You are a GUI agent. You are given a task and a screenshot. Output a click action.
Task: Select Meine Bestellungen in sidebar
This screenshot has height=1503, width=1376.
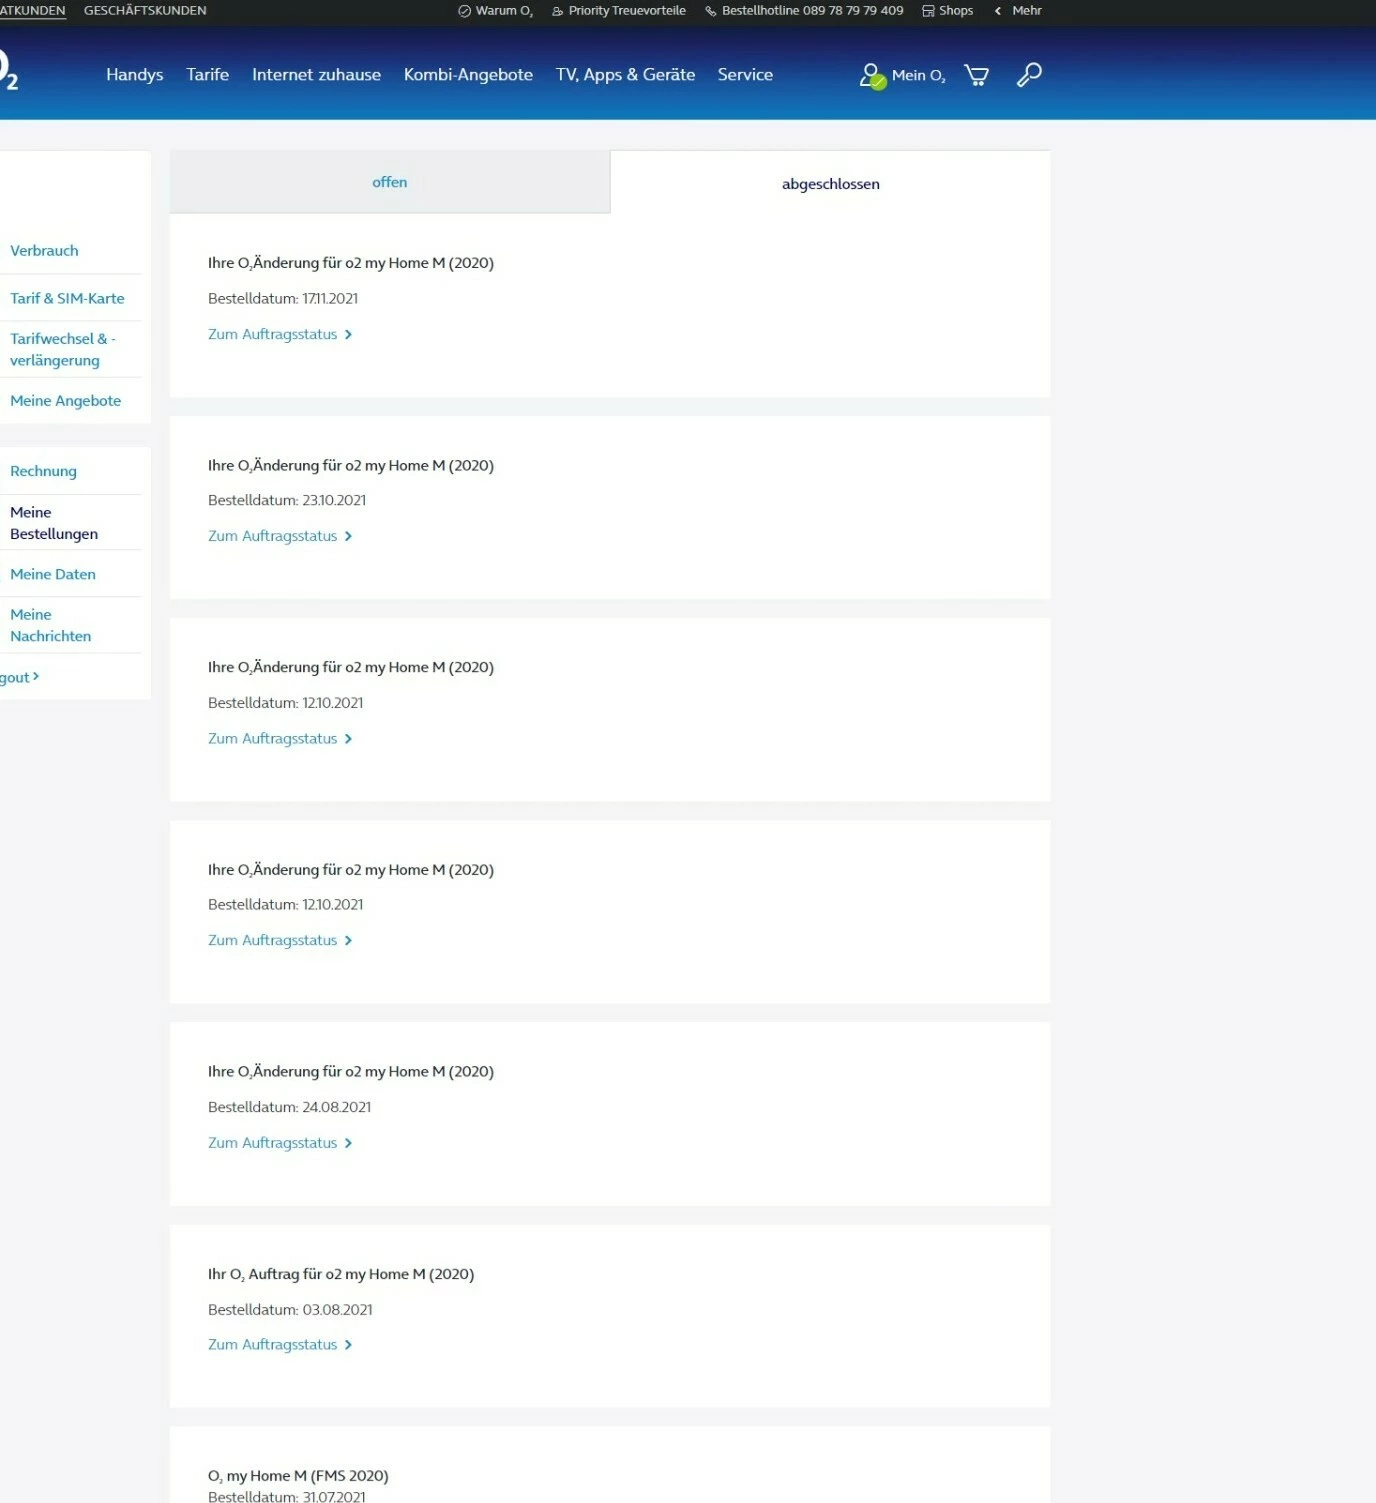click(x=54, y=523)
